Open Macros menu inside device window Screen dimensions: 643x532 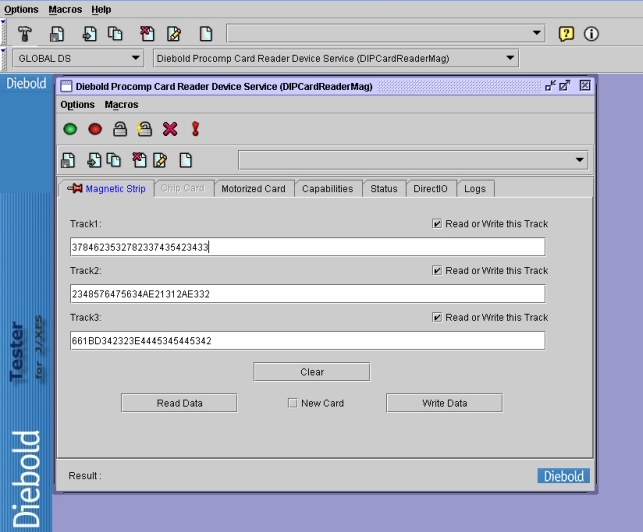point(121,105)
